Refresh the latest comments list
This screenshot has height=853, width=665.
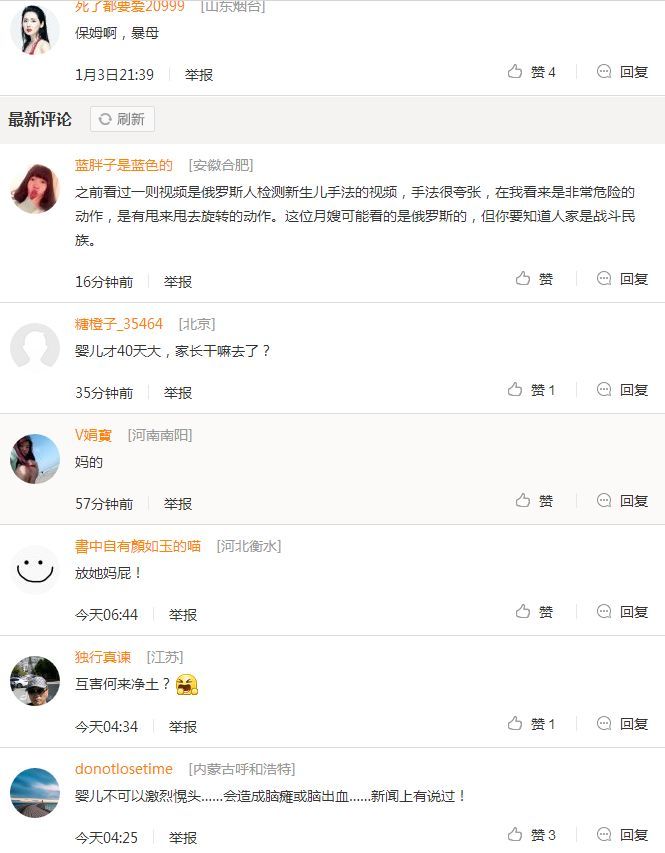(122, 119)
